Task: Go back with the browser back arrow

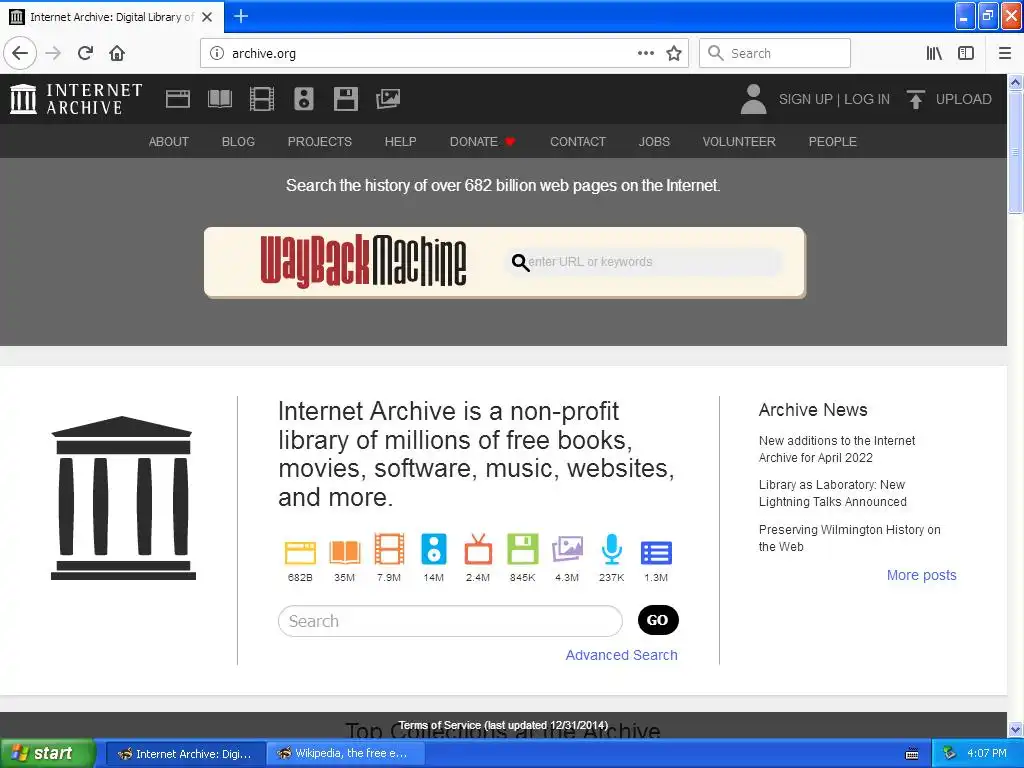Action: tap(20, 53)
